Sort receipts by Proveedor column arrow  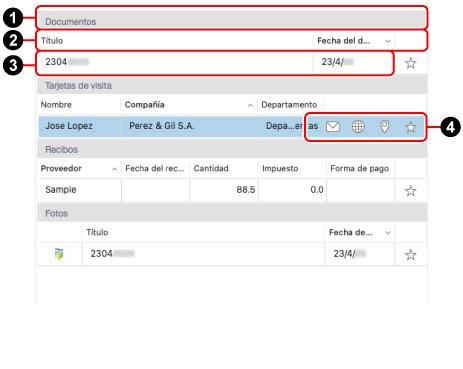[x=114, y=169]
